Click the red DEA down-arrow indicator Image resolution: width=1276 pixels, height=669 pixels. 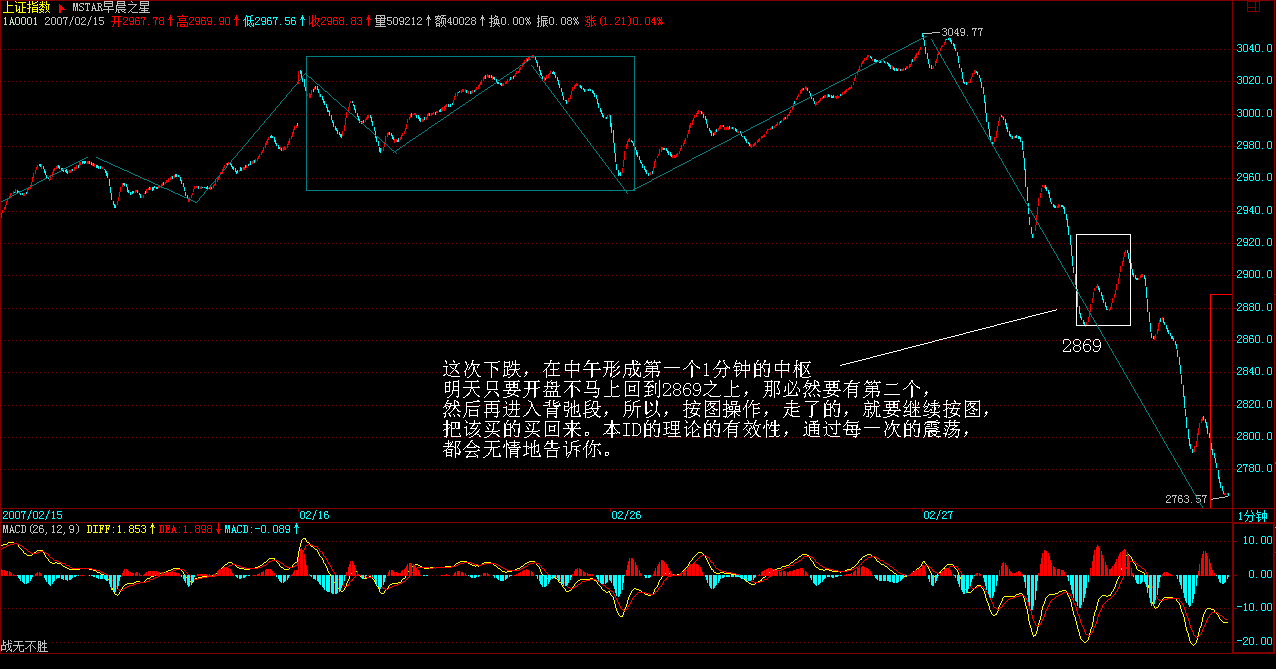click(218, 529)
